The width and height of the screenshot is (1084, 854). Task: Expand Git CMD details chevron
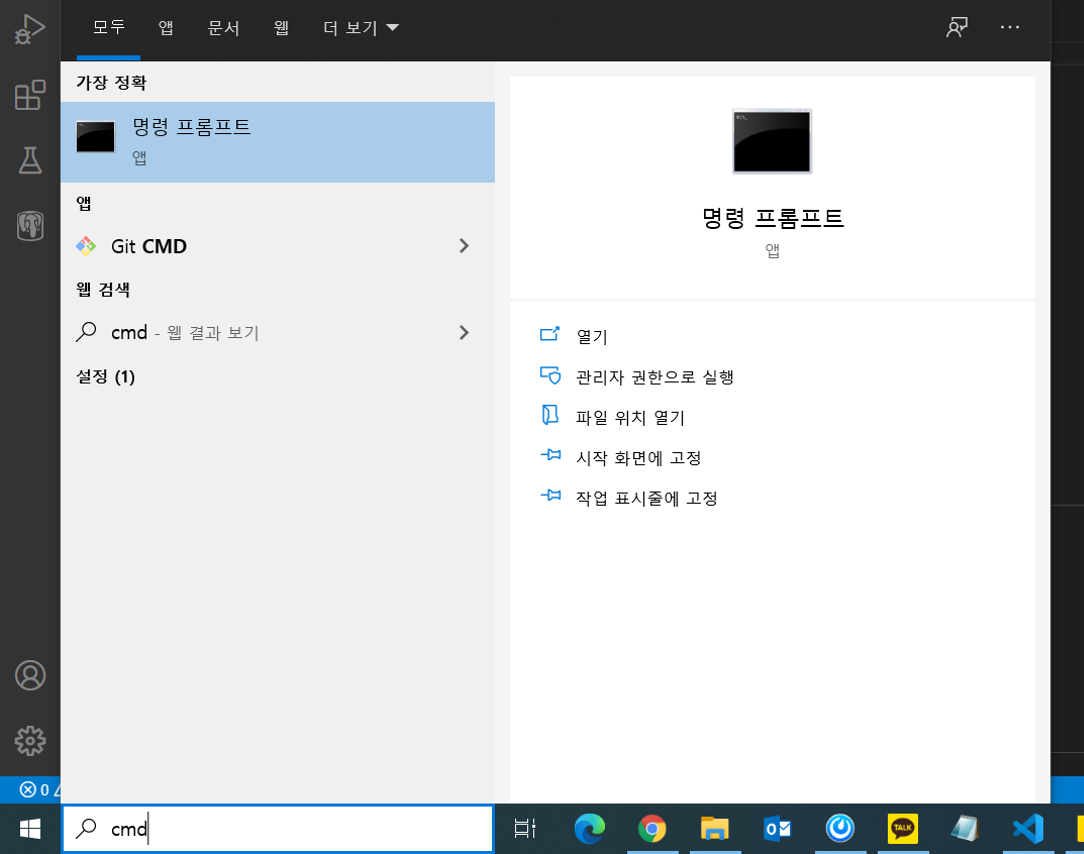coord(464,246)
